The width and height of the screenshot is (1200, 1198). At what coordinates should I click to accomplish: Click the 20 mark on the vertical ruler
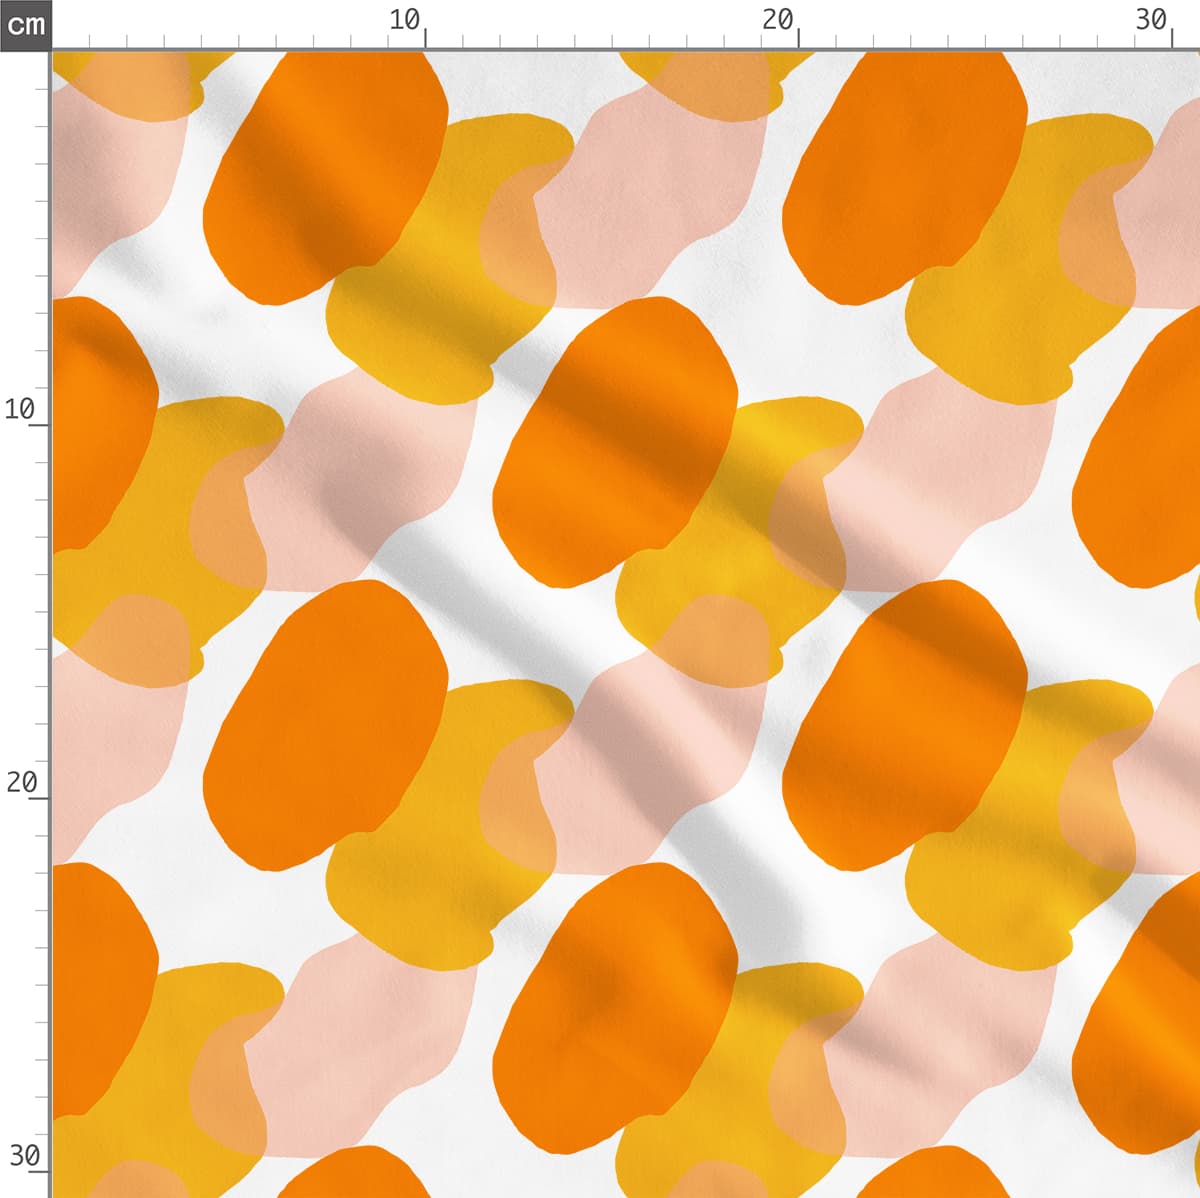pos(20,782)
